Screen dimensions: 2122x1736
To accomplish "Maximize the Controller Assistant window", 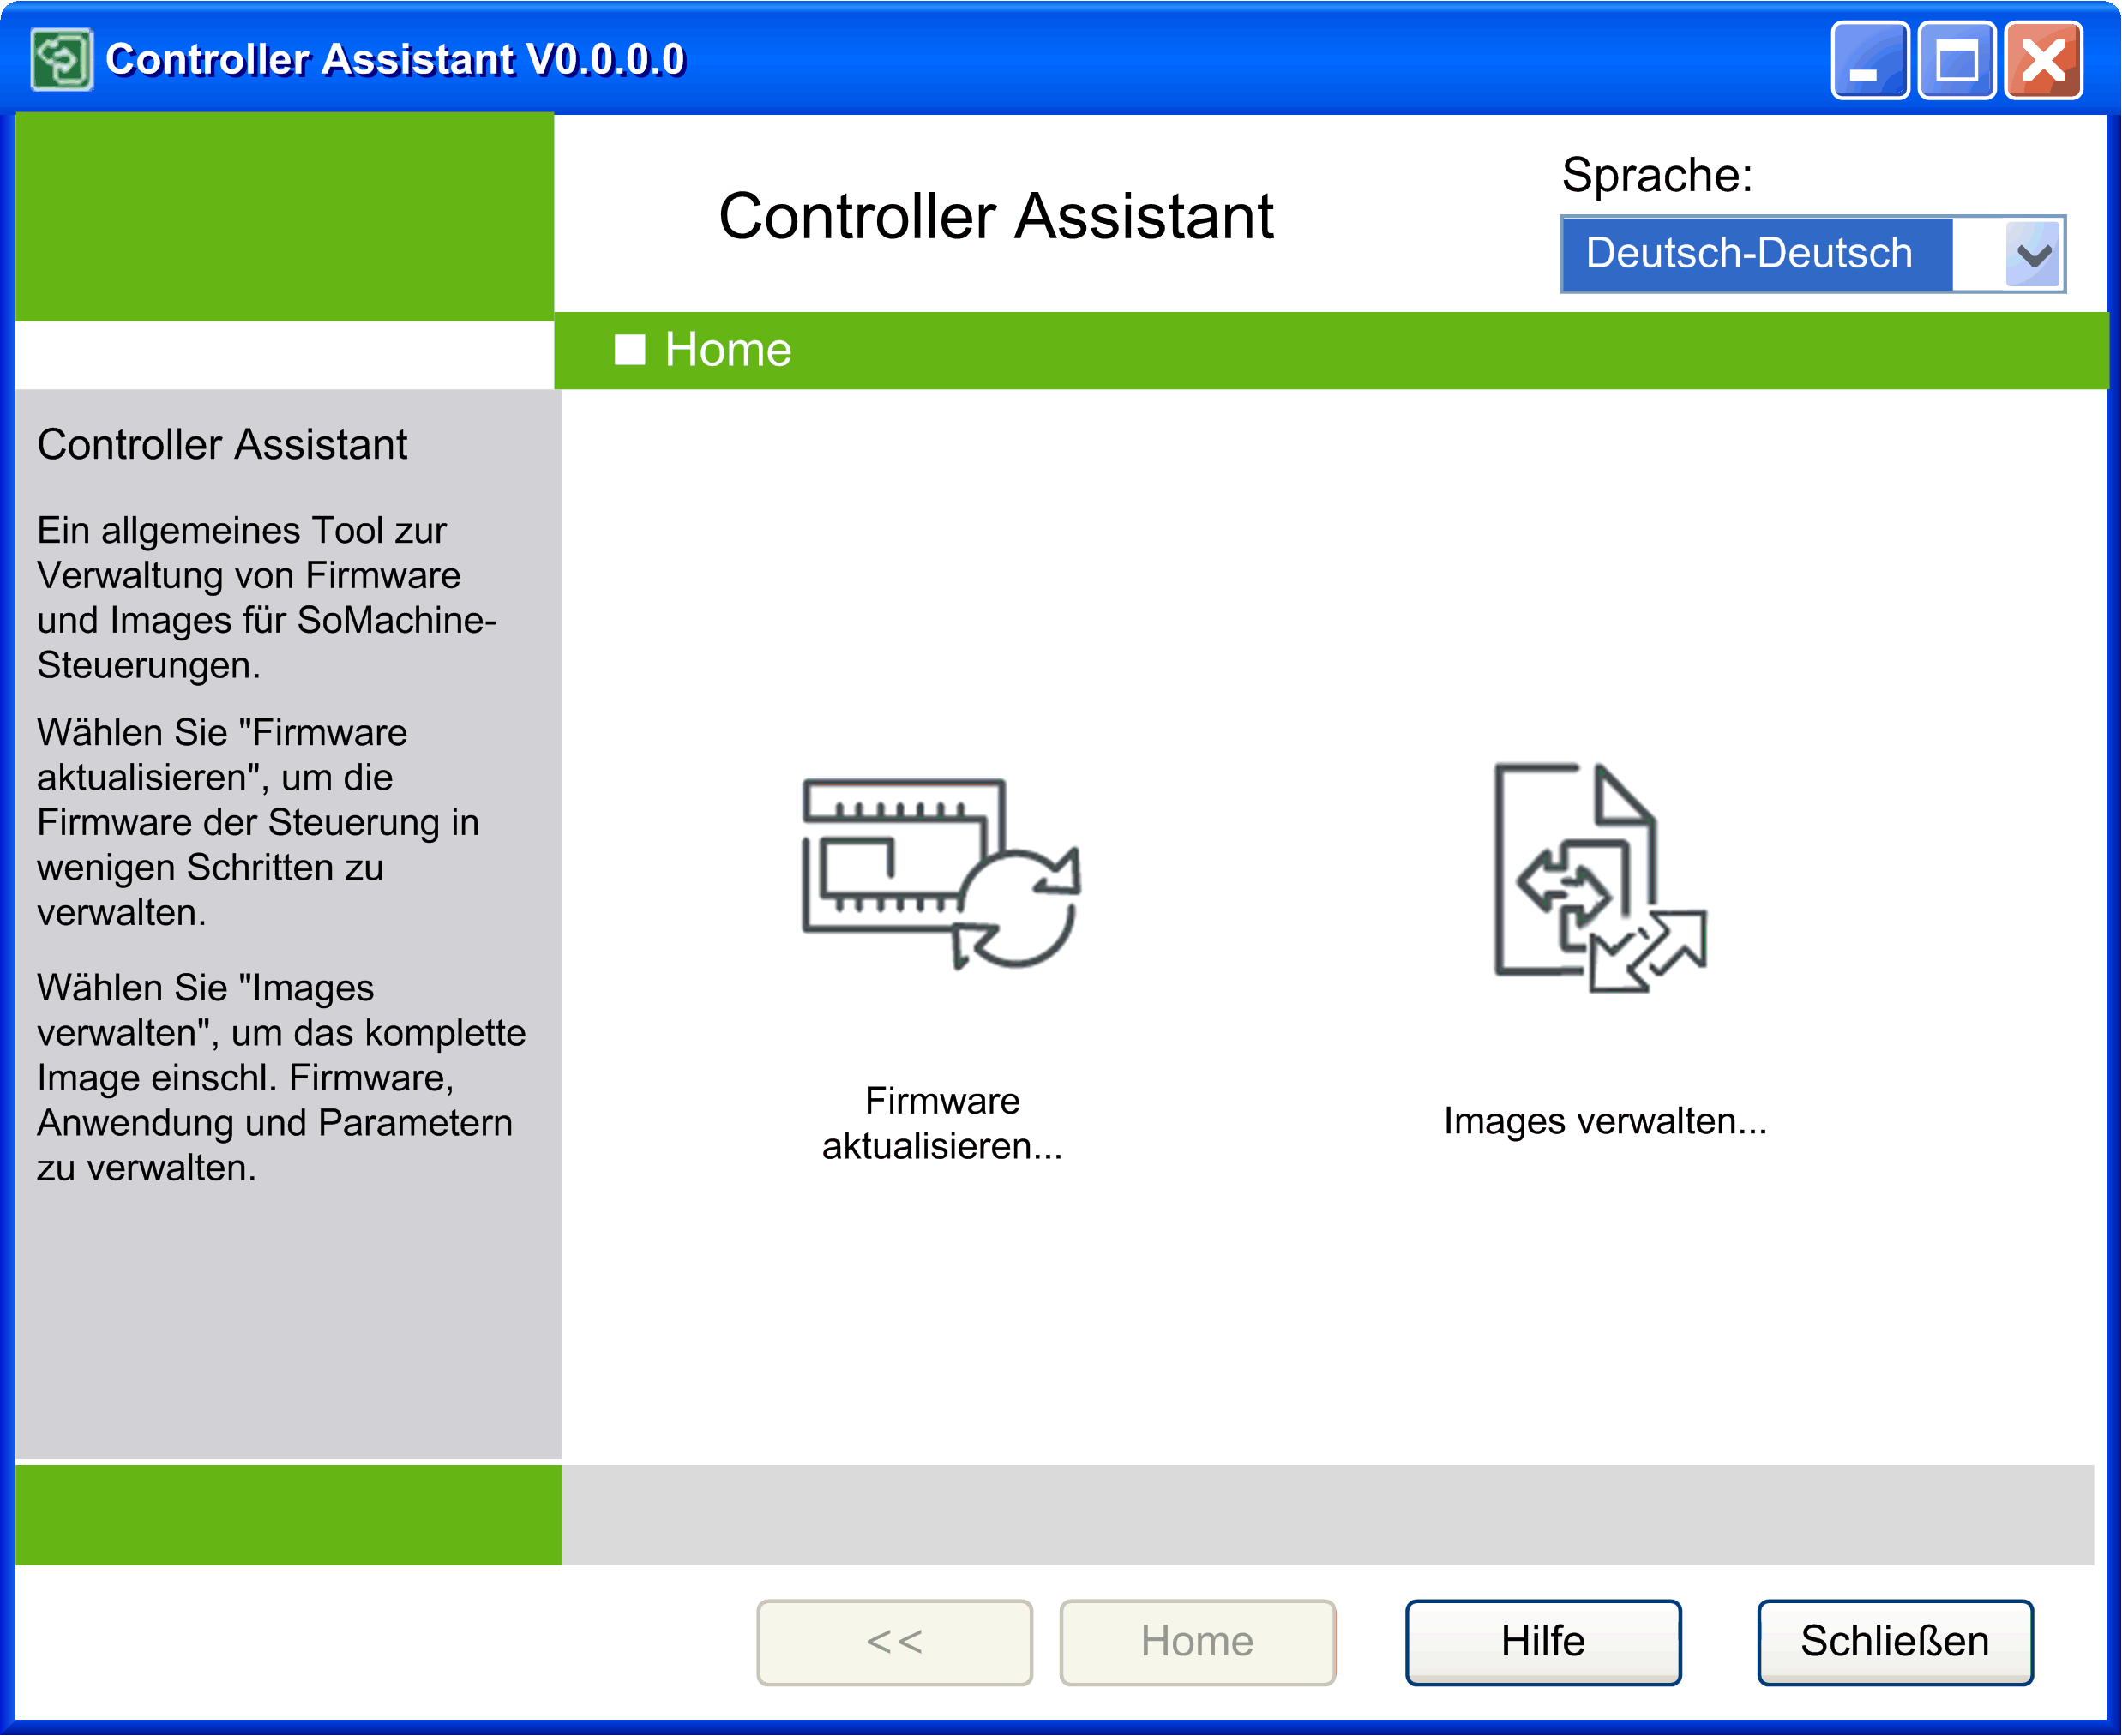I will click(x=1956, y=61).
